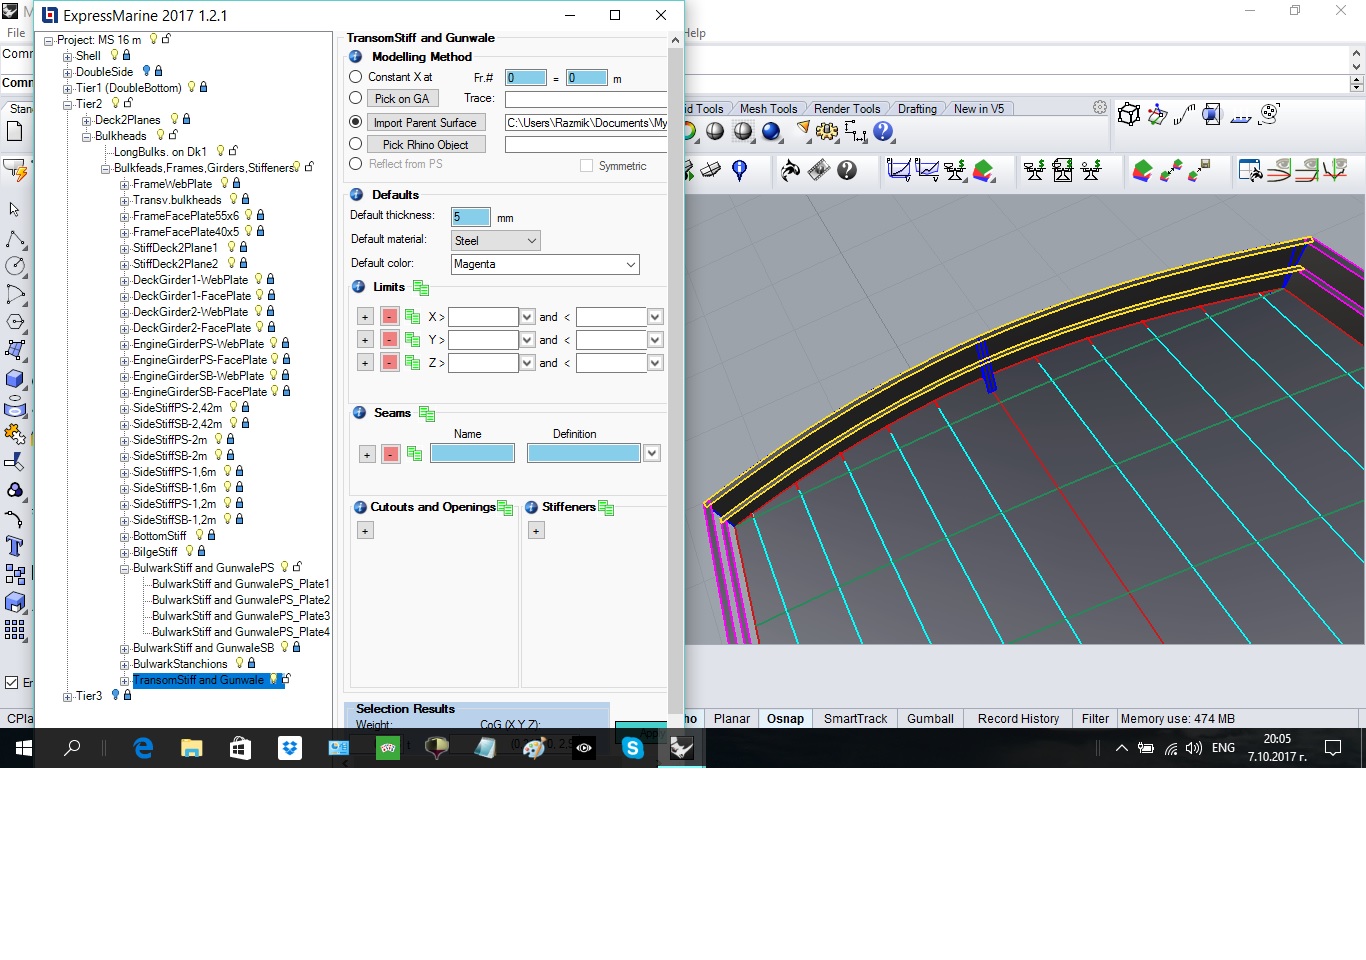Click the blue help question mark icon

(883, 132)
